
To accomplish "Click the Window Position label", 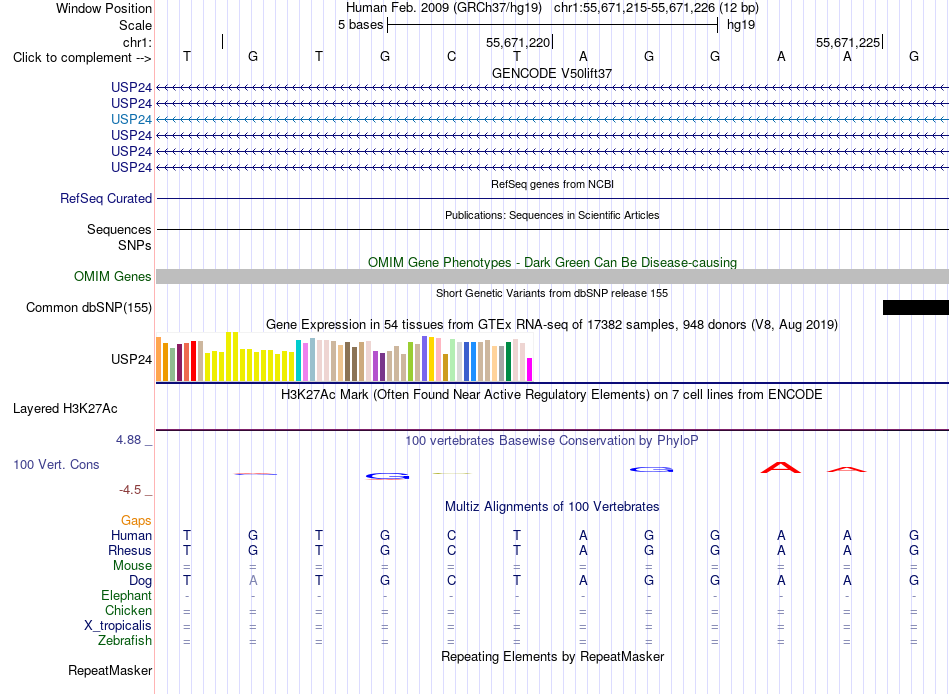I will click(x=104, y=8).
